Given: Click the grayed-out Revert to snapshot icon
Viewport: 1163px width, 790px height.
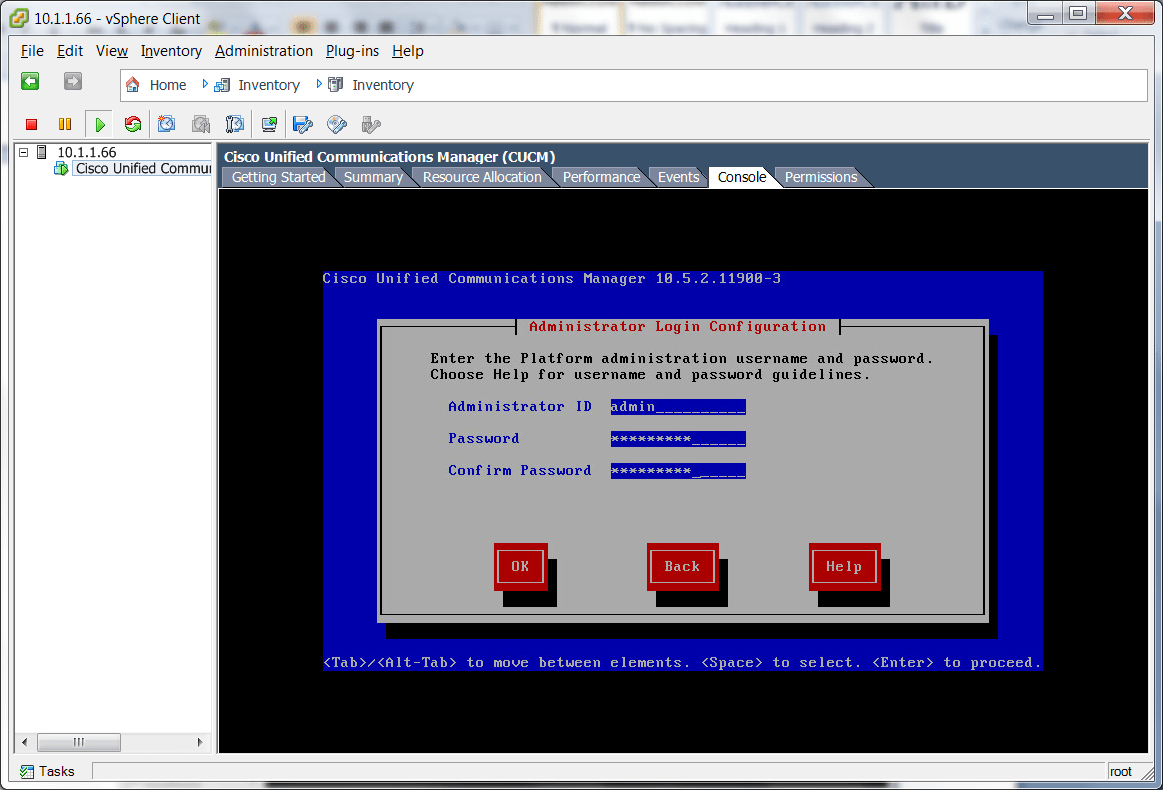Looking at the screenshot, I should coord(201,124).
